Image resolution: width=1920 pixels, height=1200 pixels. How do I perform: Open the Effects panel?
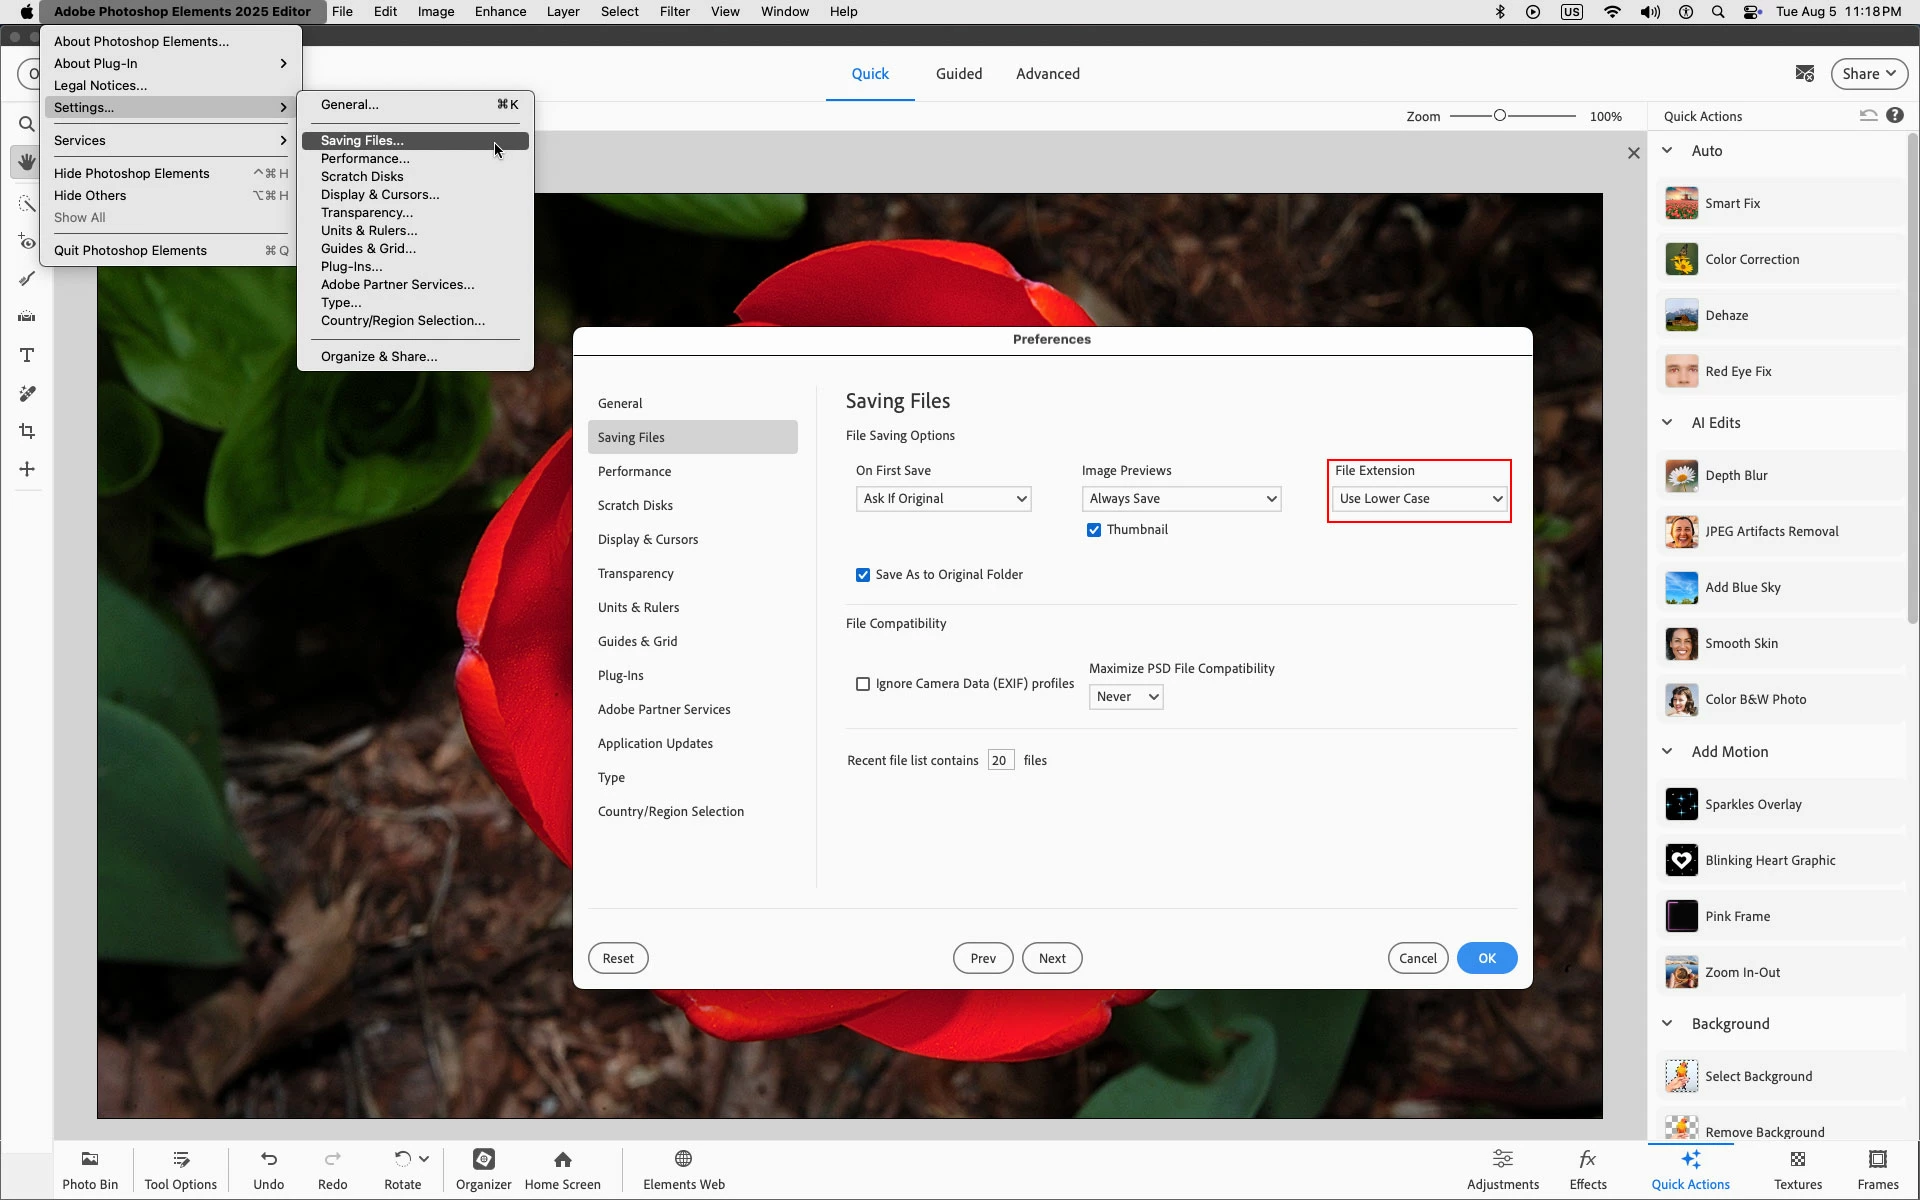pyautogui.click(x=1587, y=1169)
